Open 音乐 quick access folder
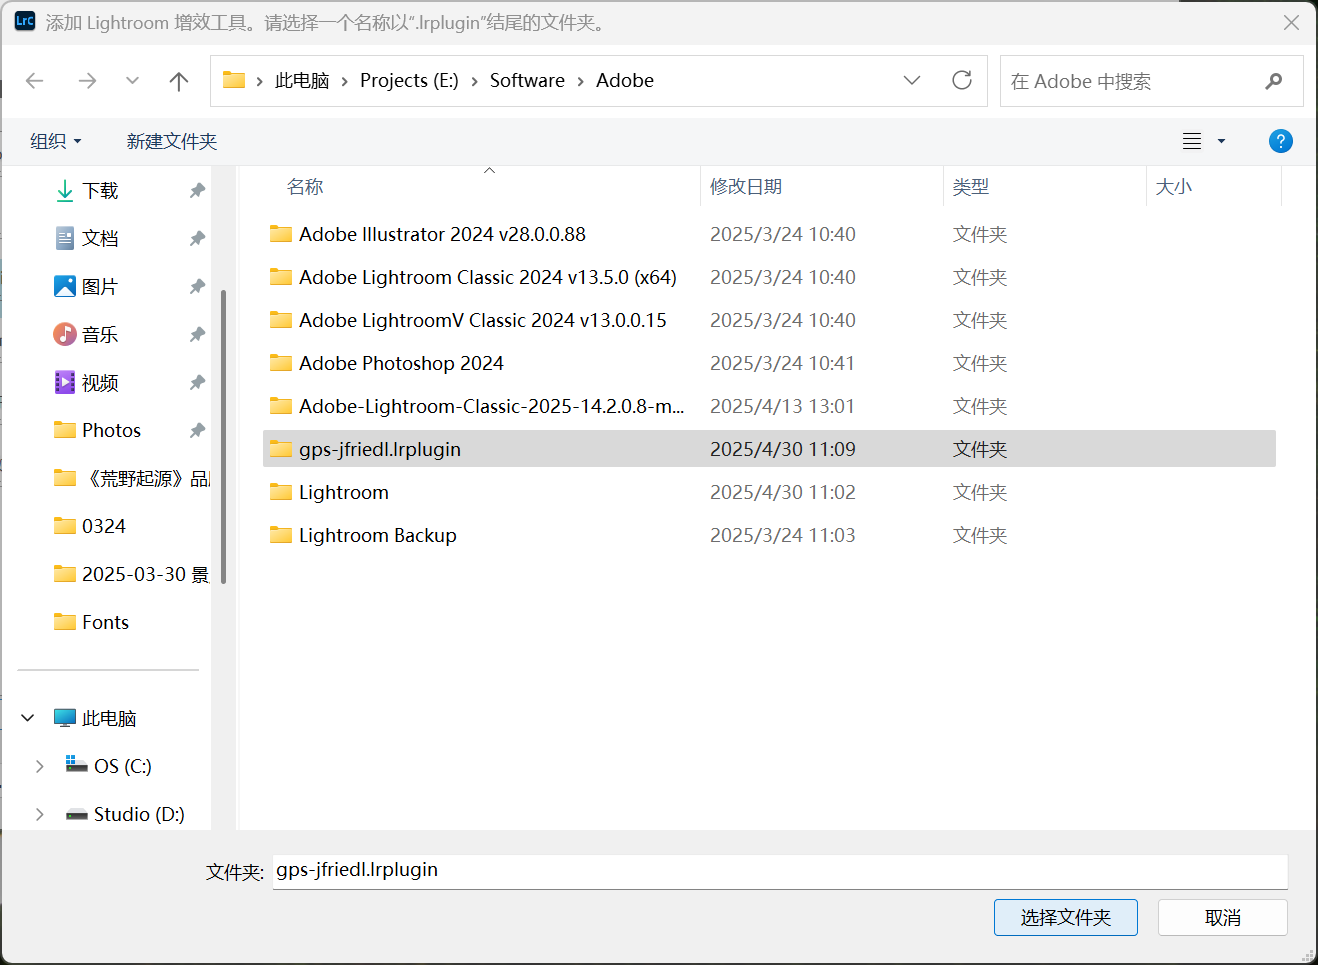Image resolution: width=1318 pixels, height=965 pixels. 100,334
